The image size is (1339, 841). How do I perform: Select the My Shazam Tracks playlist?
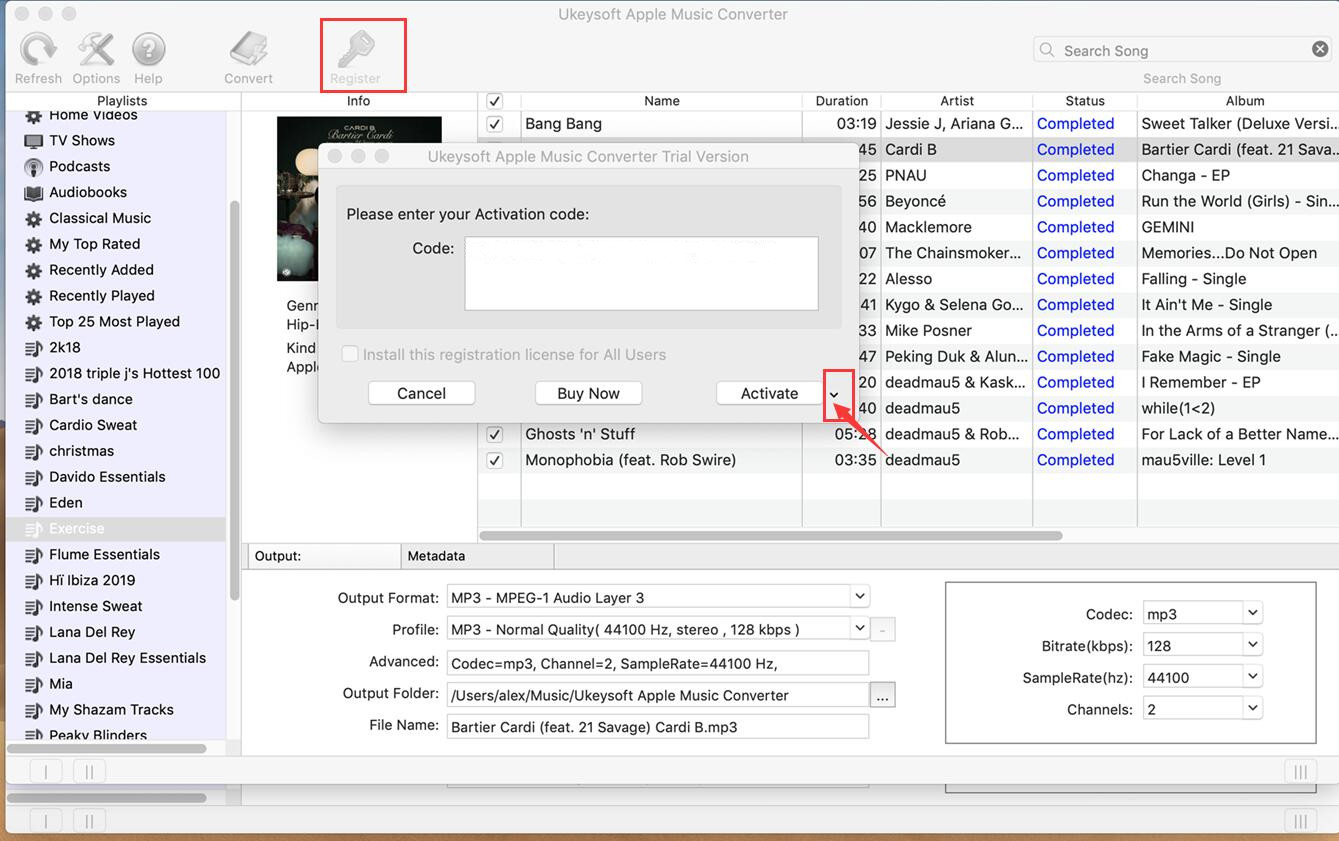[x=111, y=710]
